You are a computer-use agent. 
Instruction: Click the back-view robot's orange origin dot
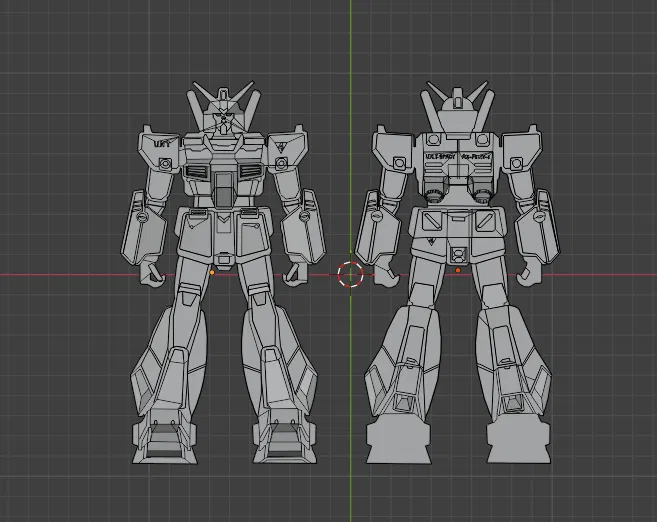pos(458,271)
